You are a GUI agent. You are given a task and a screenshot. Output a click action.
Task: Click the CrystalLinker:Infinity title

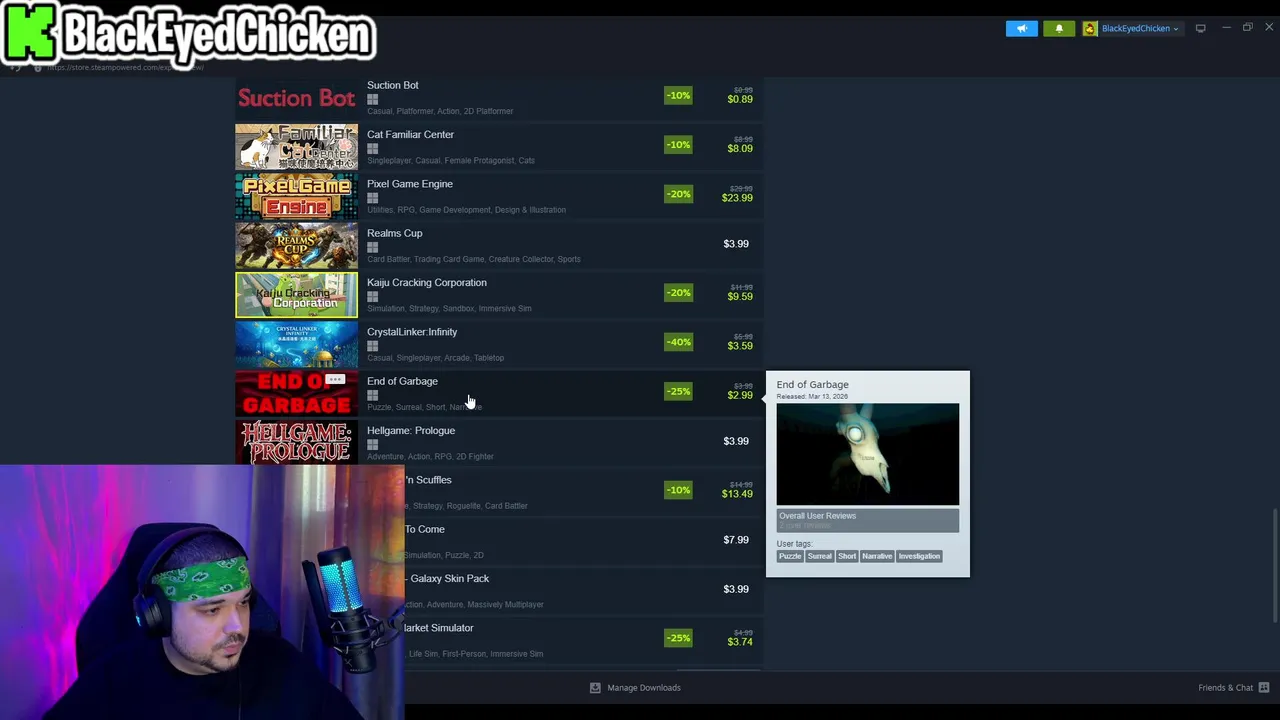pos(412,332)
